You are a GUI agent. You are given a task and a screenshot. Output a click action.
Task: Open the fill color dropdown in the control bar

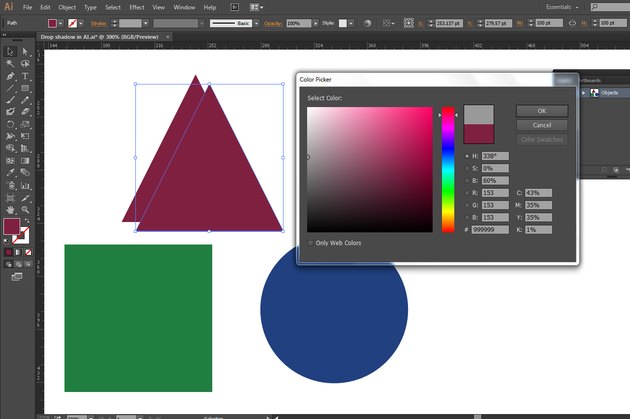point(61,23)
